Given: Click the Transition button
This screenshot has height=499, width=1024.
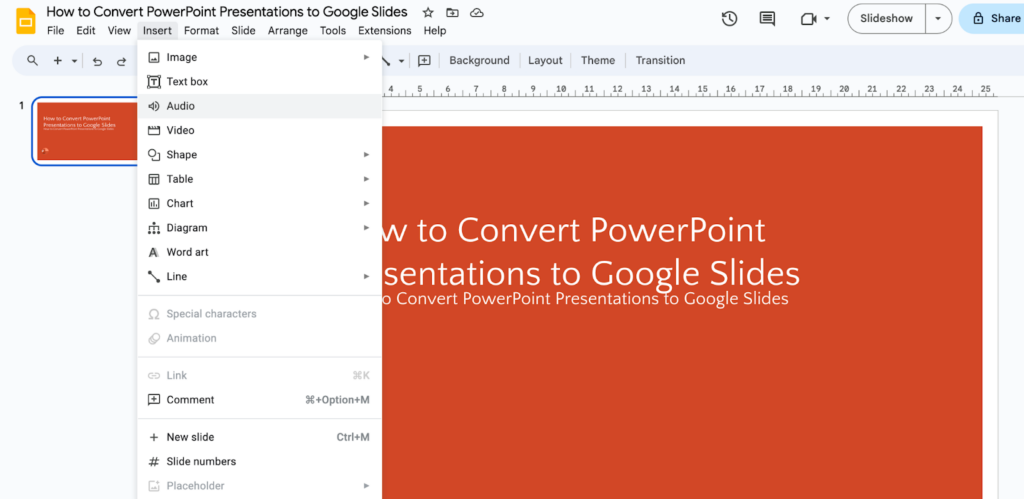Looking at the screenshot, I should coord(660,60).
